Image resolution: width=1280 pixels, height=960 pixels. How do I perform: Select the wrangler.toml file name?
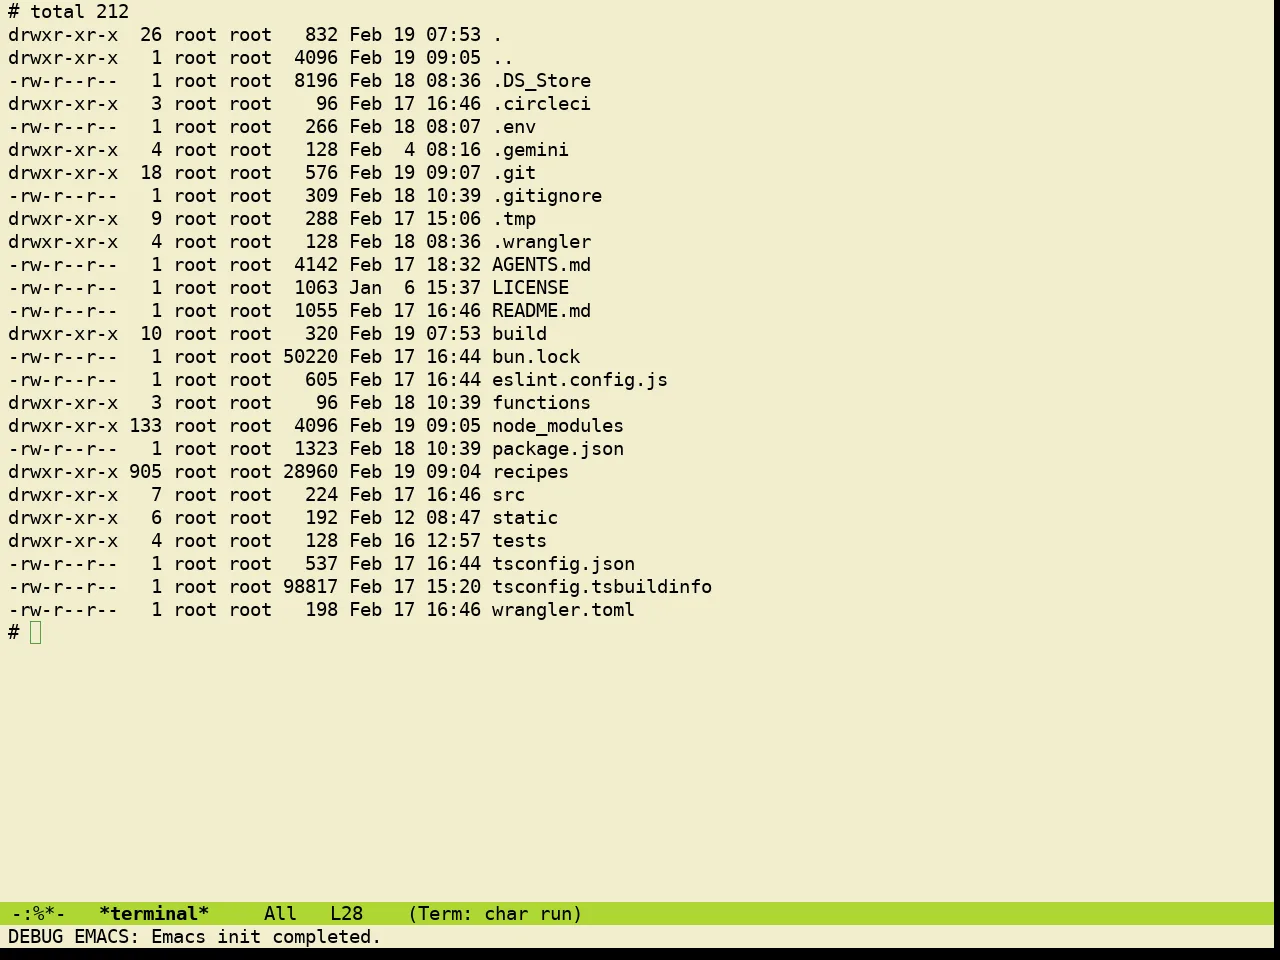[x=563, y=610]
